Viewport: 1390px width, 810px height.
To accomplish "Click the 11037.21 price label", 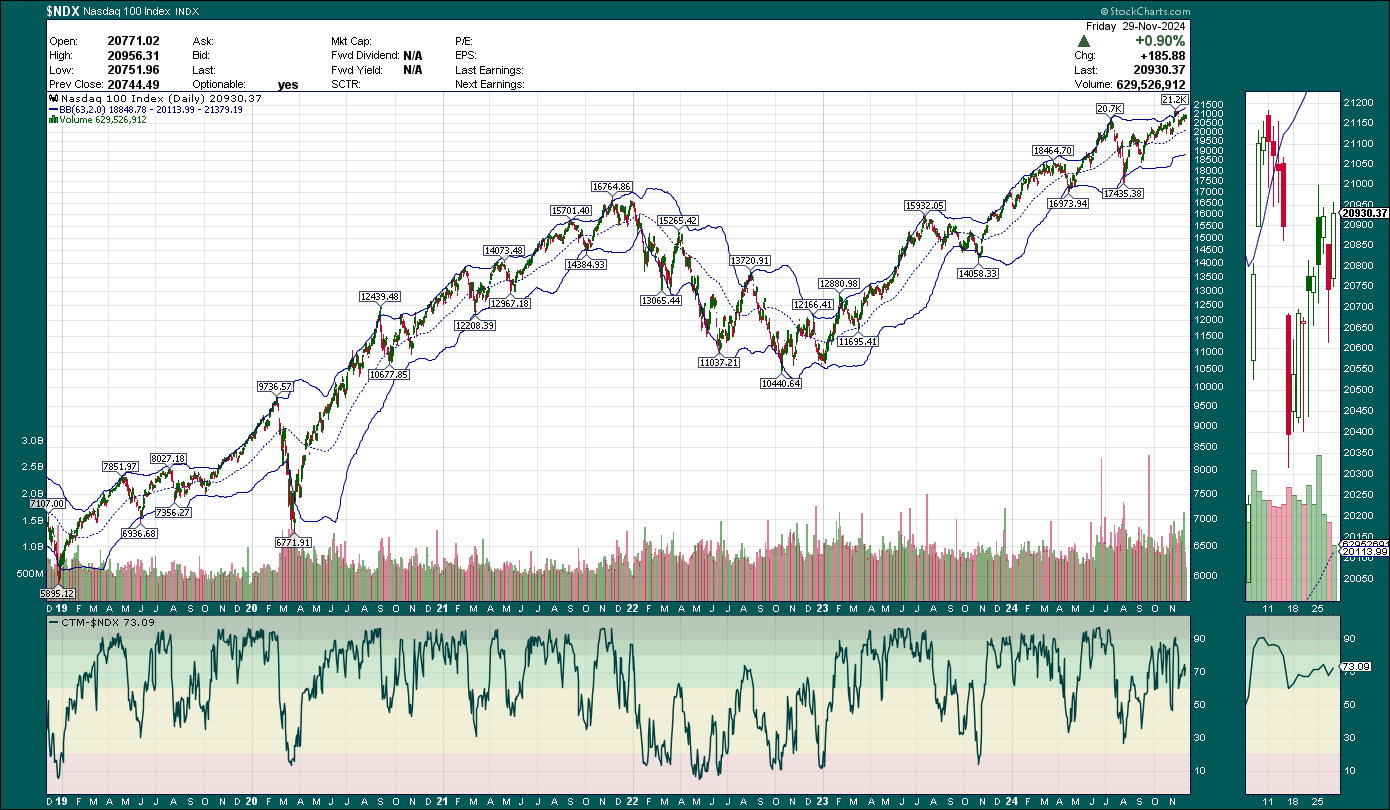I will pyautogui.click(x=719, y=362).
